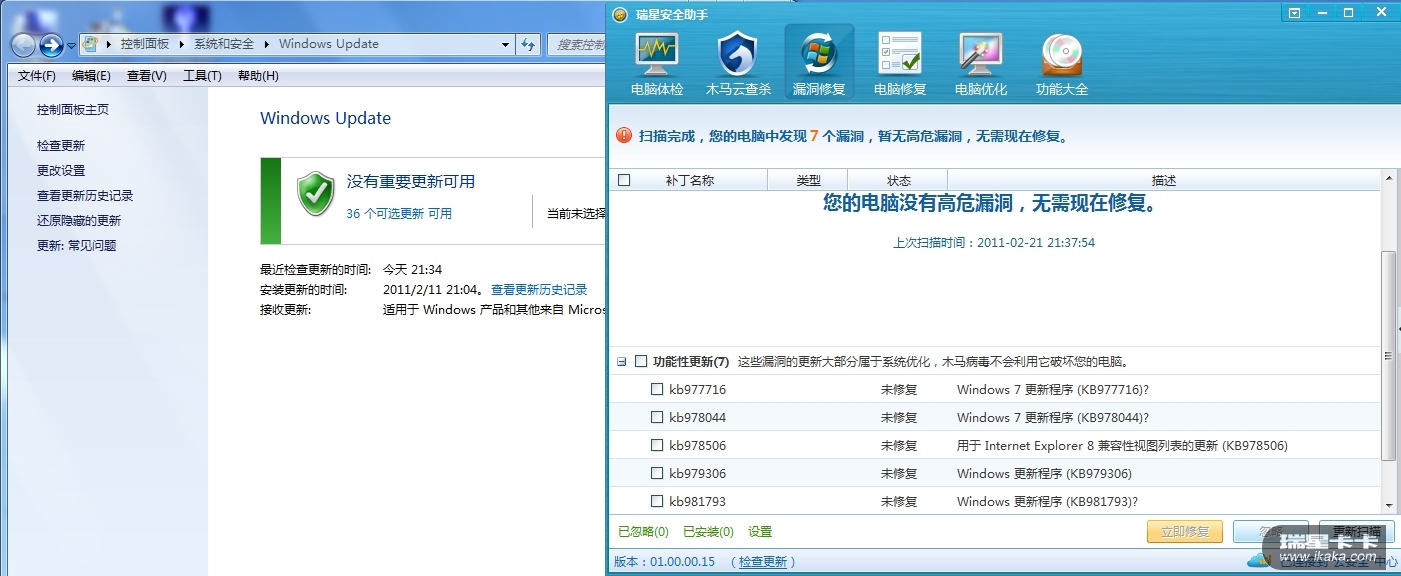Refresh the Control Panel address bar
This screenshot has width=1401, height=576.
pyautogui.click(x=529, y=44)
